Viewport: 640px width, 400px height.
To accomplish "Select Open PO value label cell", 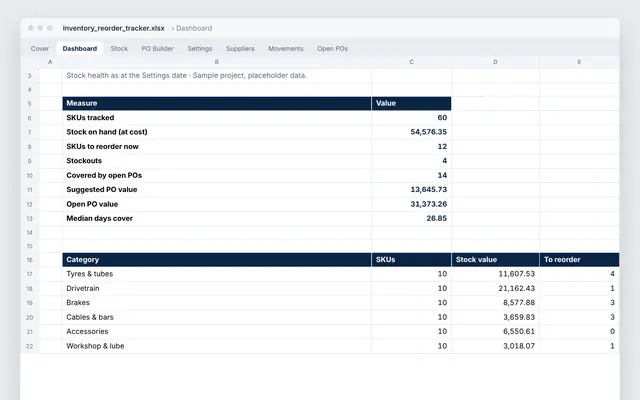I will 217,204.
